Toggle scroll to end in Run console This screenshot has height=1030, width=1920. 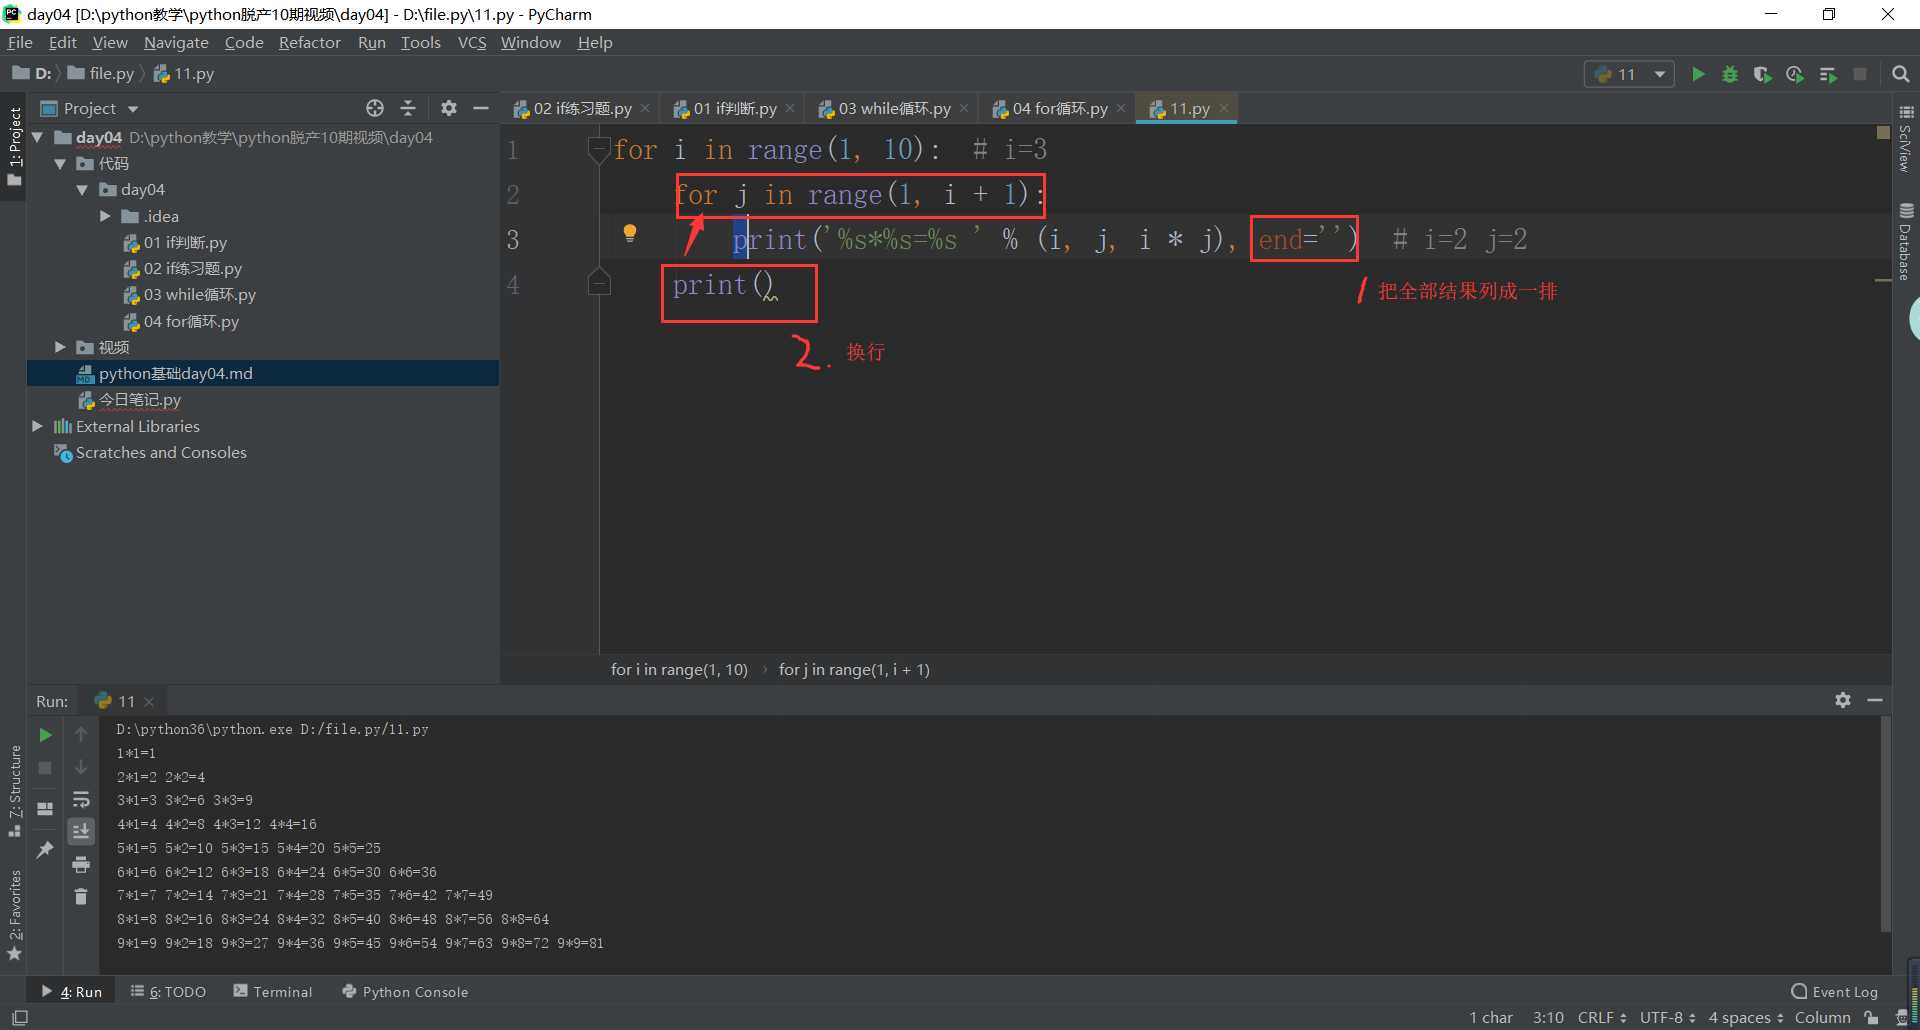pyautogui.click(x=81, y=831)
